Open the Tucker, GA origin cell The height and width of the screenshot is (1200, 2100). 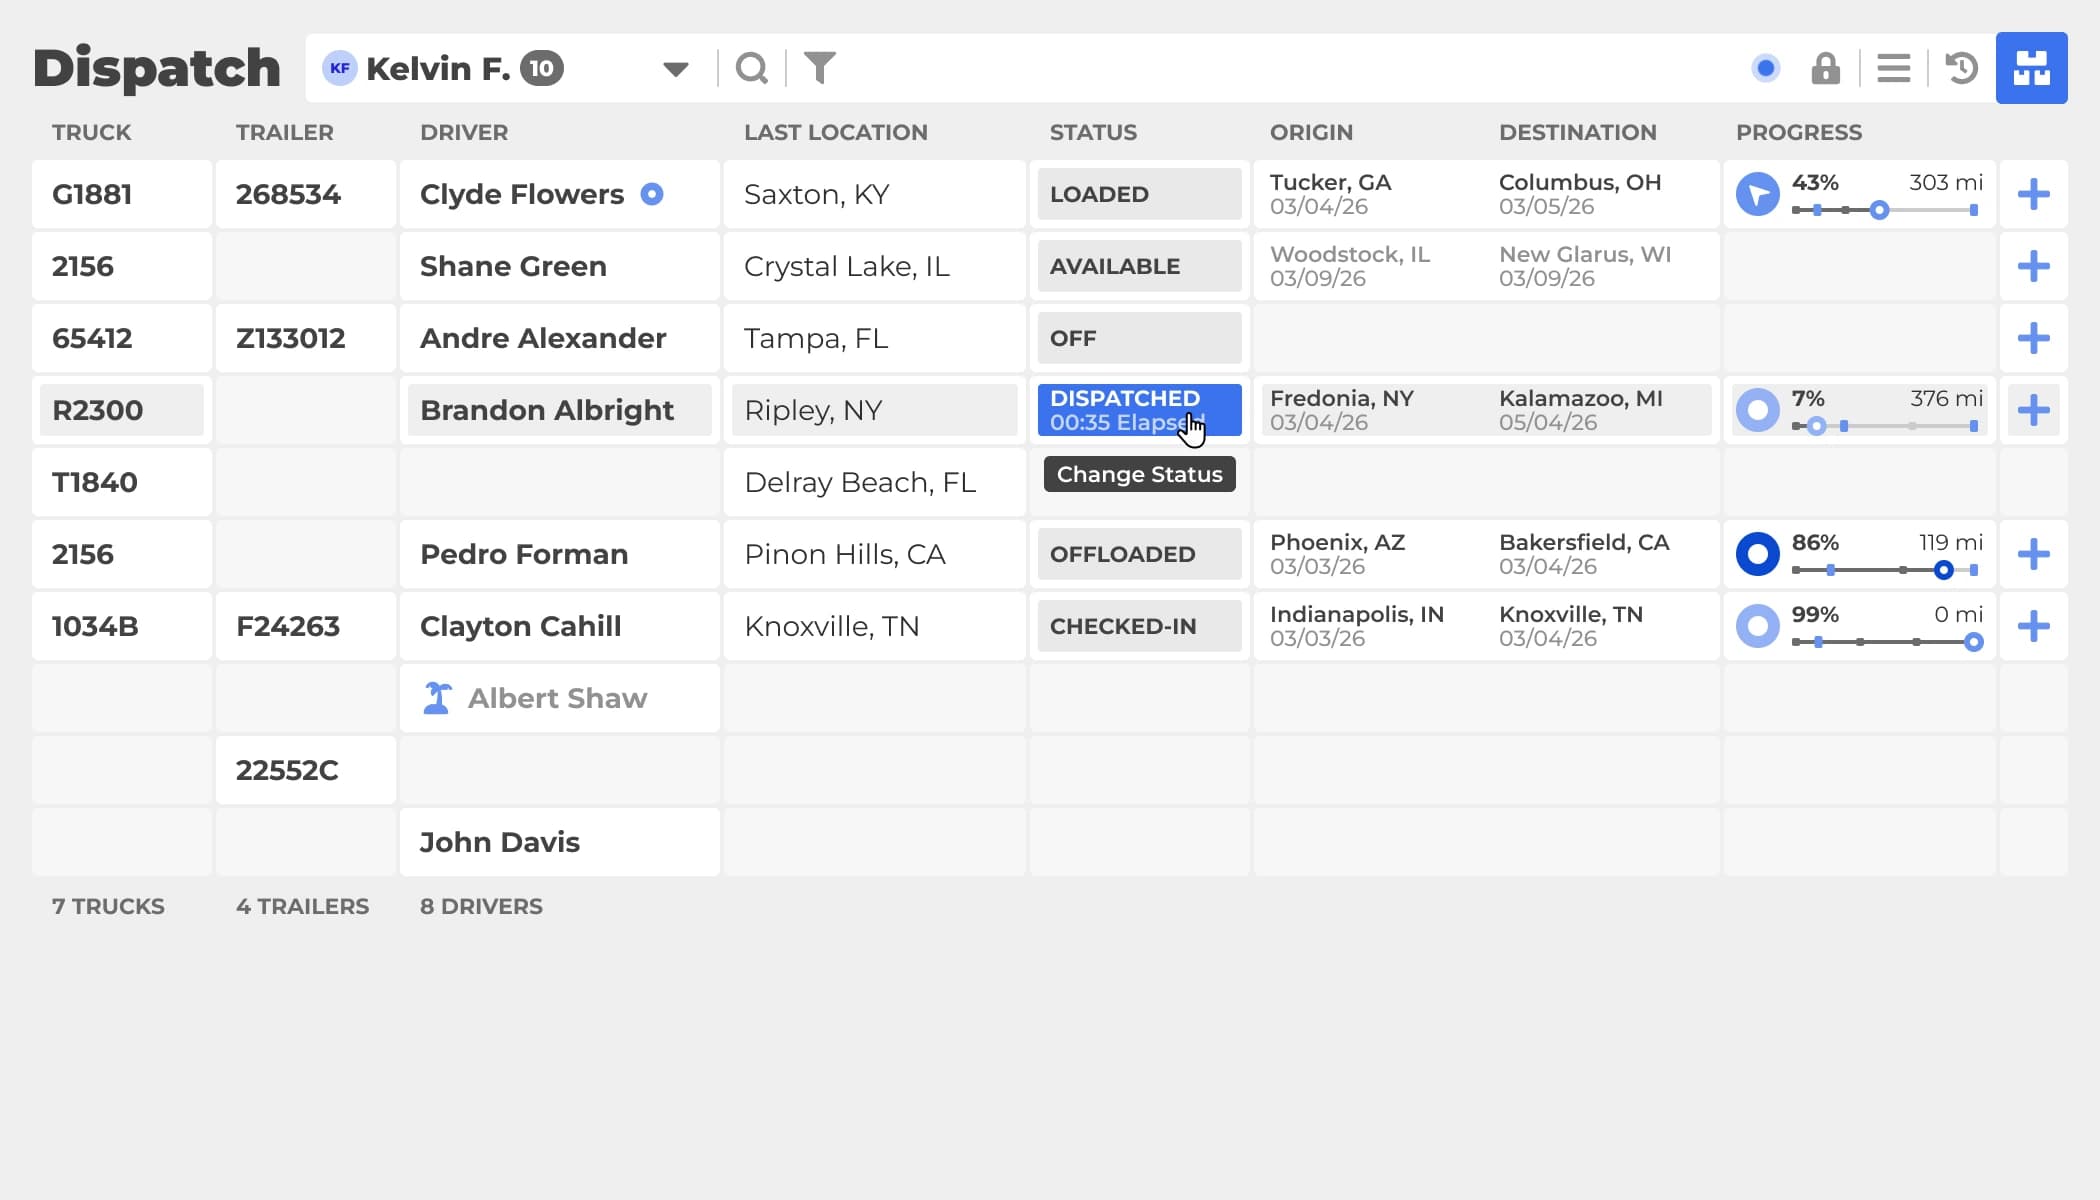(x=1331, y=194)
